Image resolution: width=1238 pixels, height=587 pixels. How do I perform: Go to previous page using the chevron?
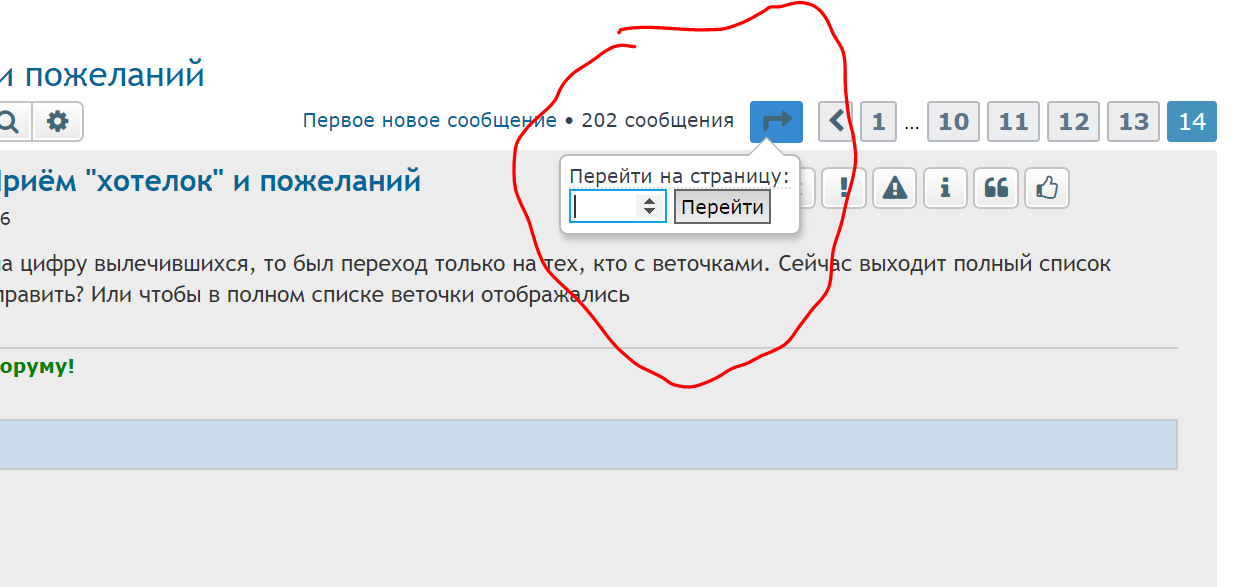[836, 122]
